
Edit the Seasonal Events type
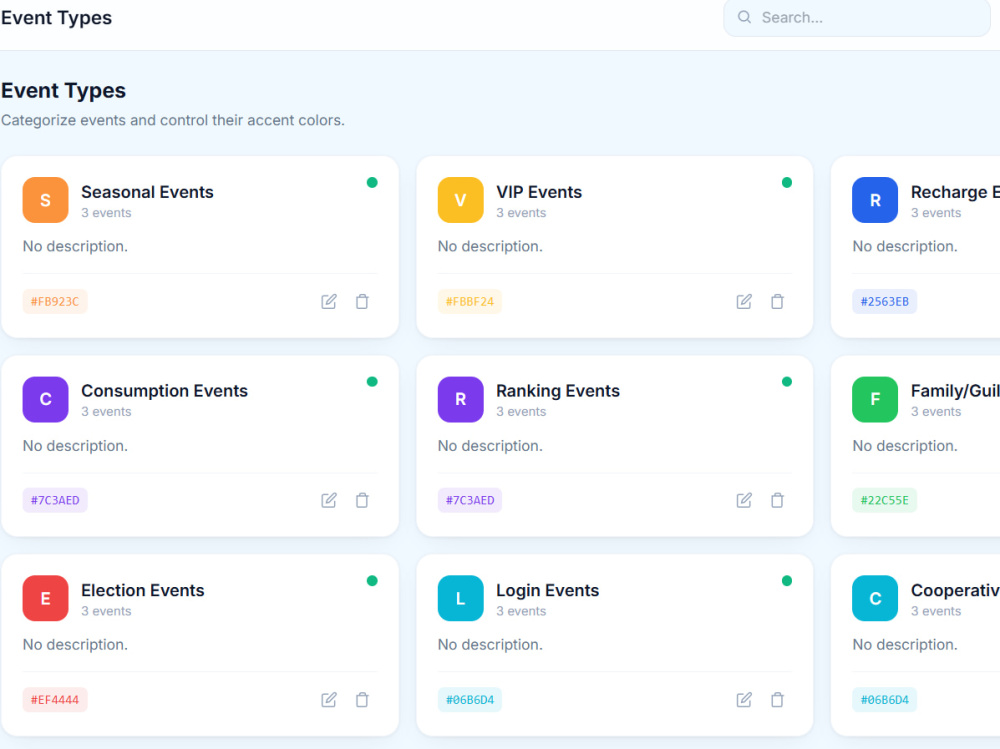[328, 301]
